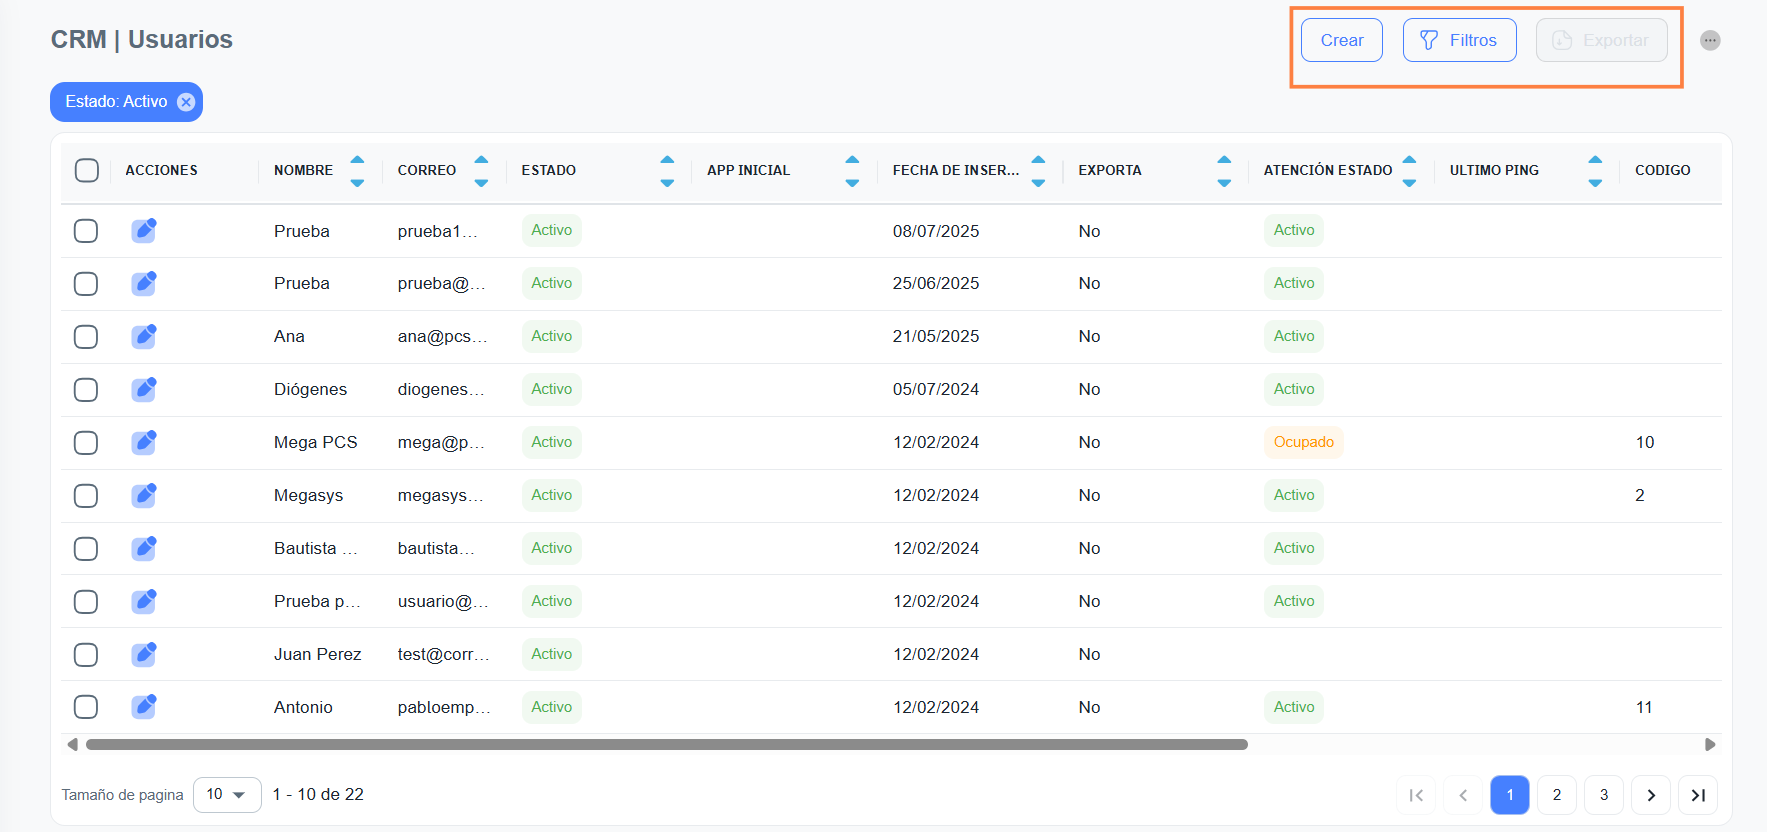
Task: Open the page size dropdown
Action: click(x=227, y=794)
